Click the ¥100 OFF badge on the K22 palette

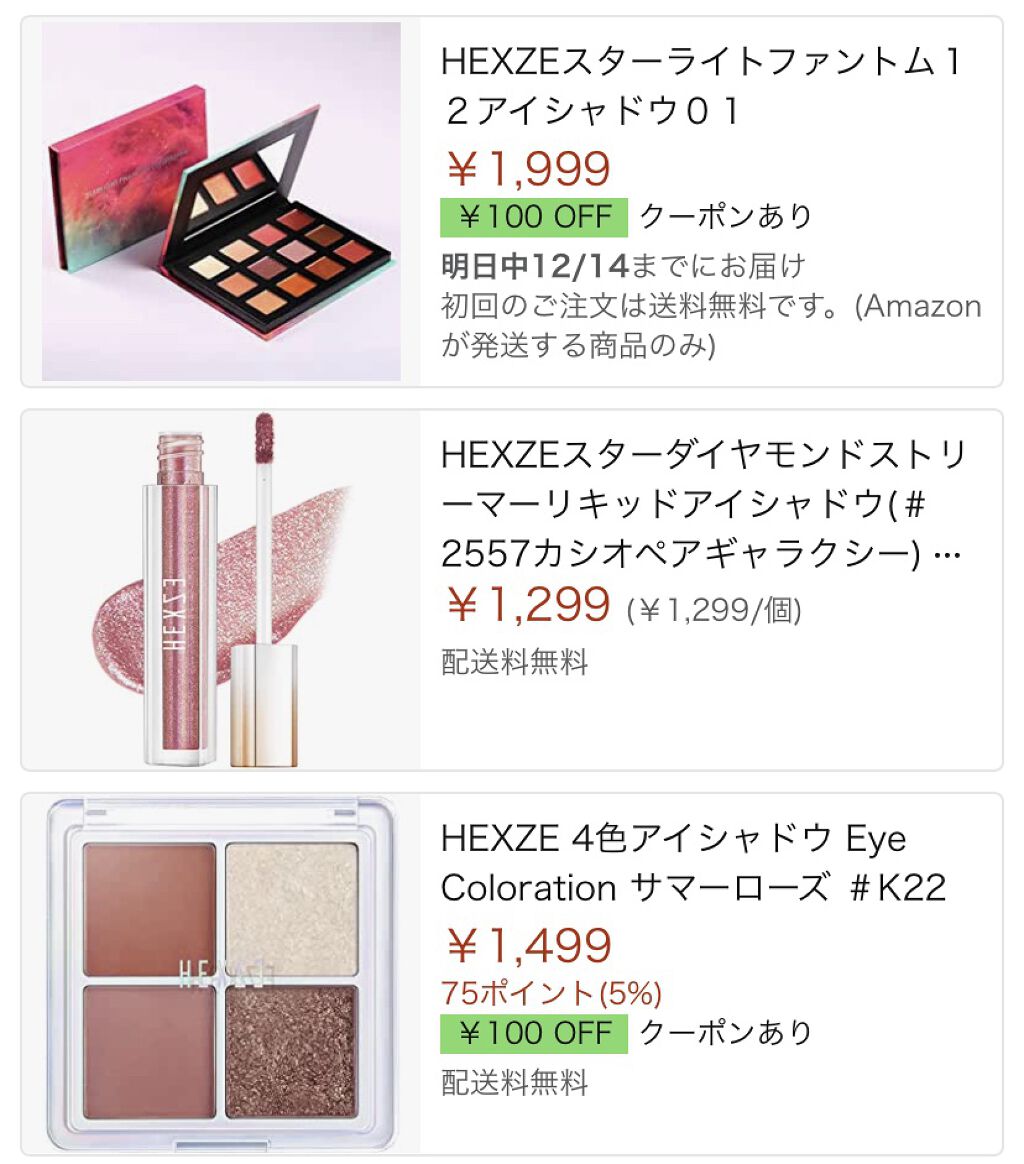534,1033
